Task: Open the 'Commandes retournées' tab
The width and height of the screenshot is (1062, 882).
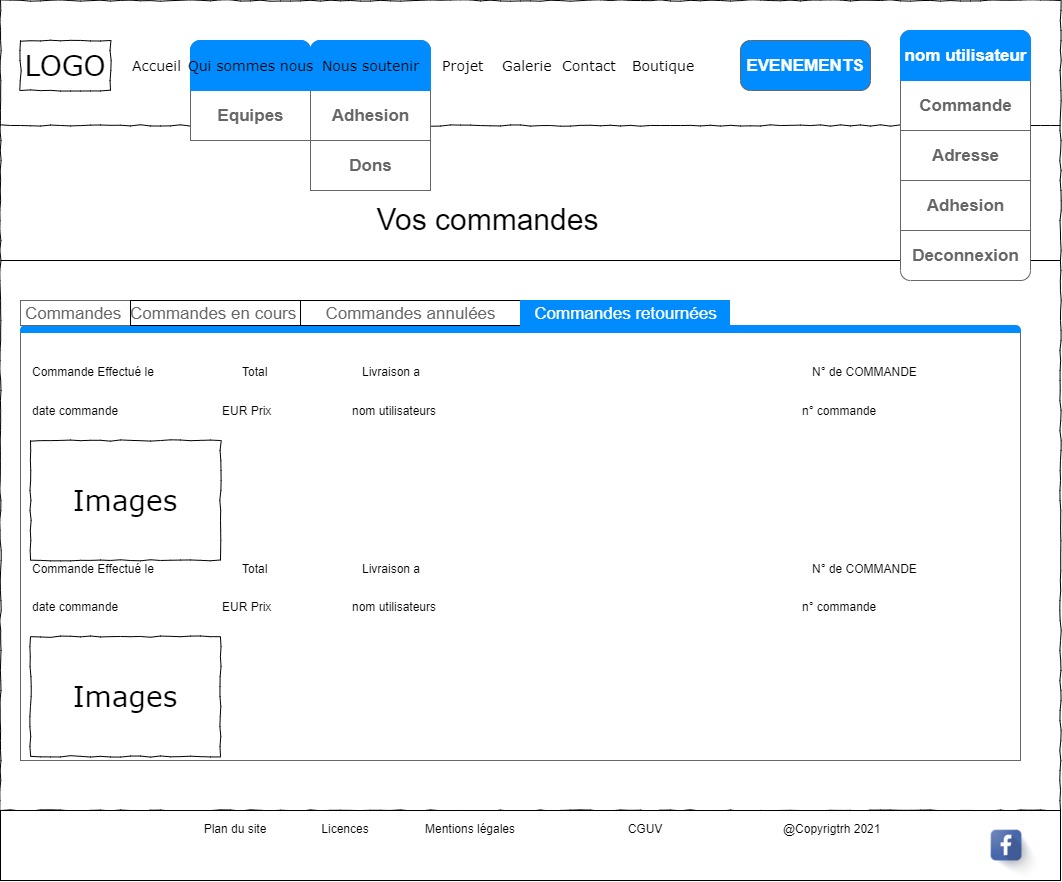Action: point(625,313)
